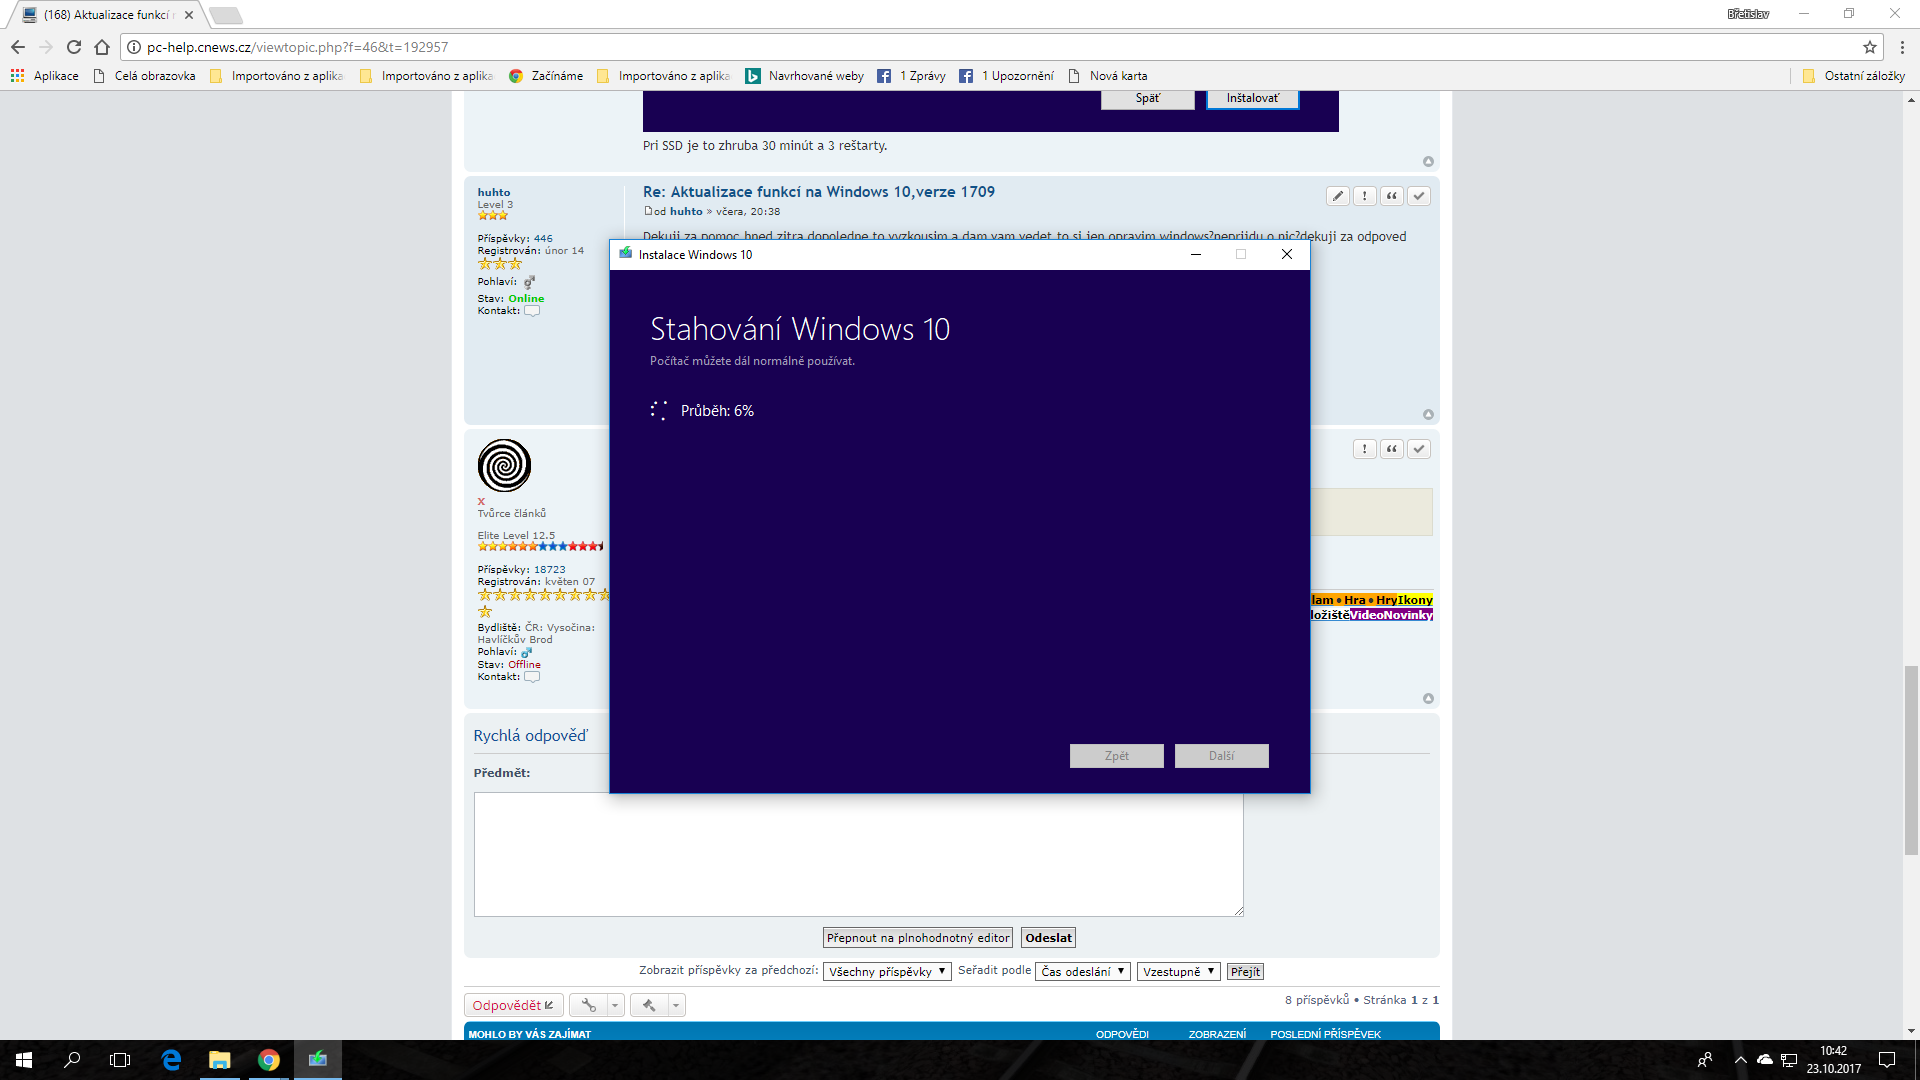
Task: Click the topic tools wrench icon
Action: 588,1005
